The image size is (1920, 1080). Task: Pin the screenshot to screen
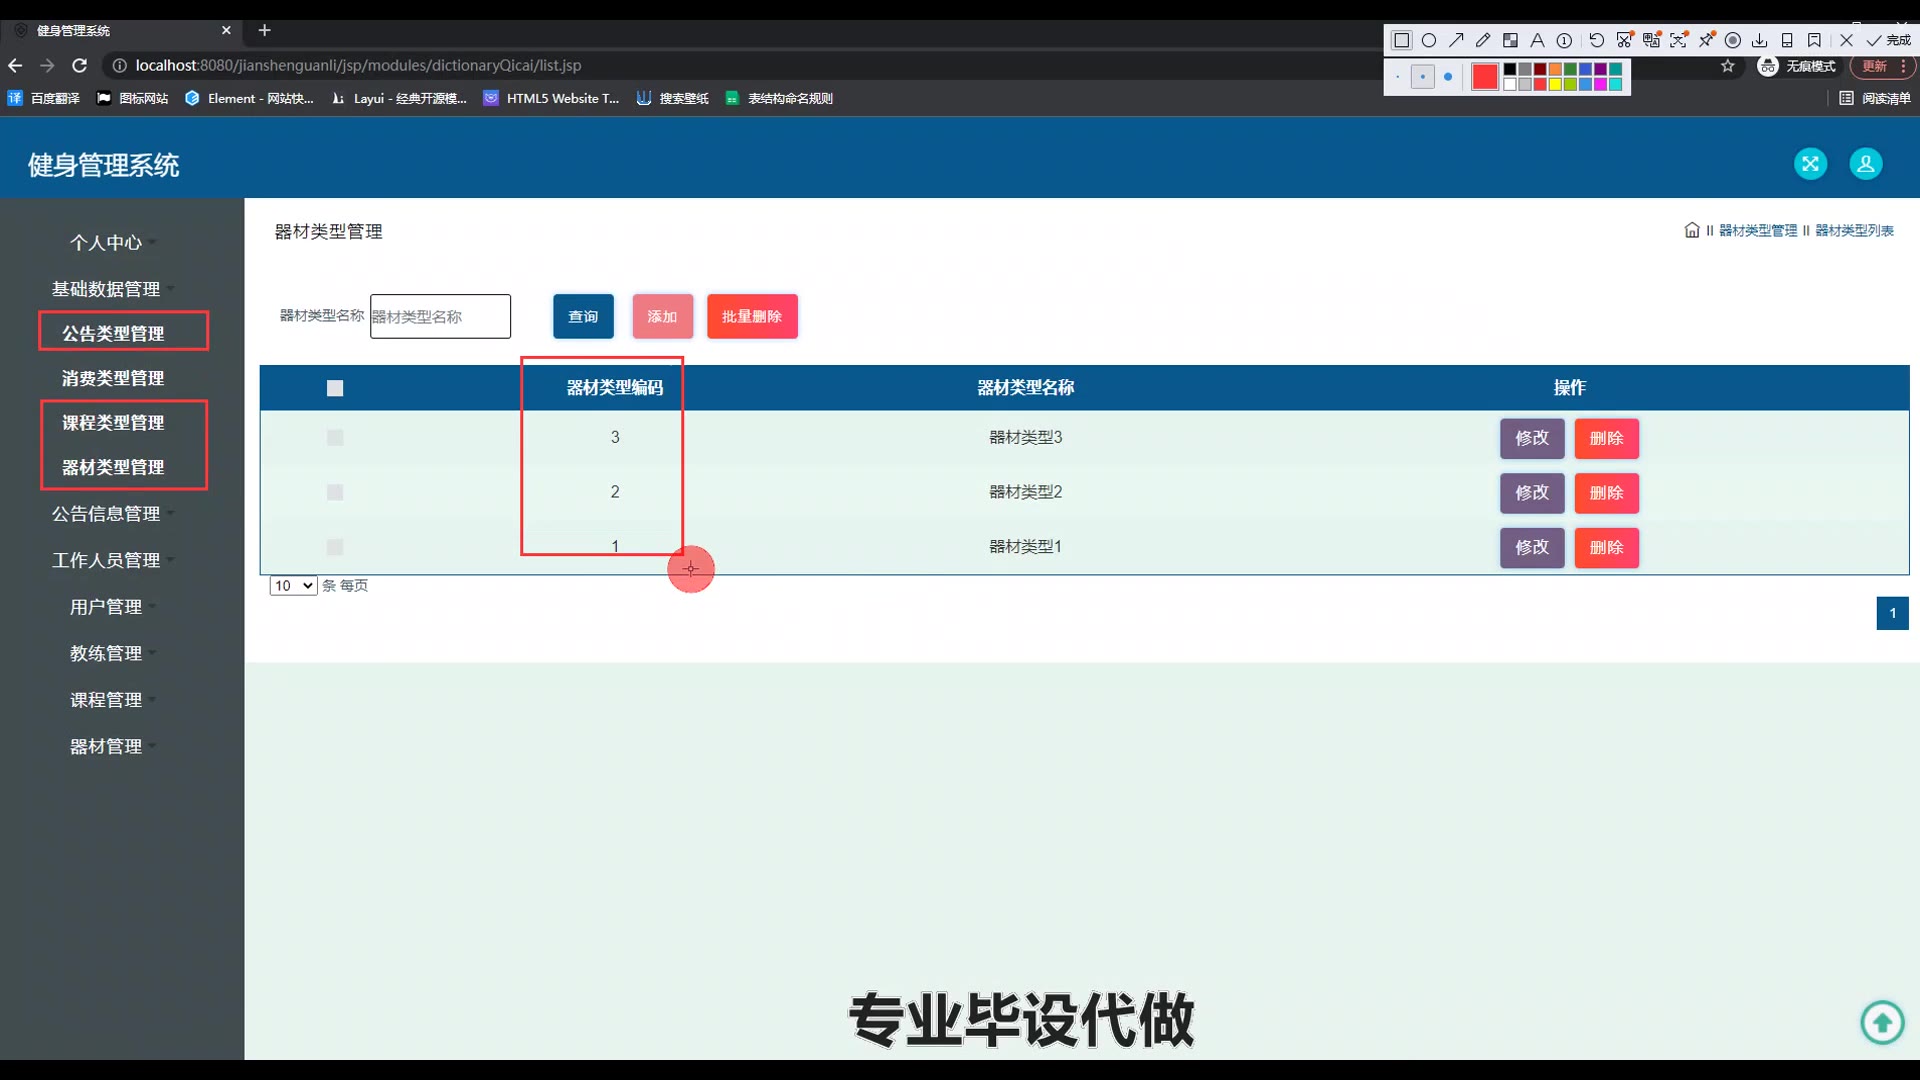[1706, 40]
